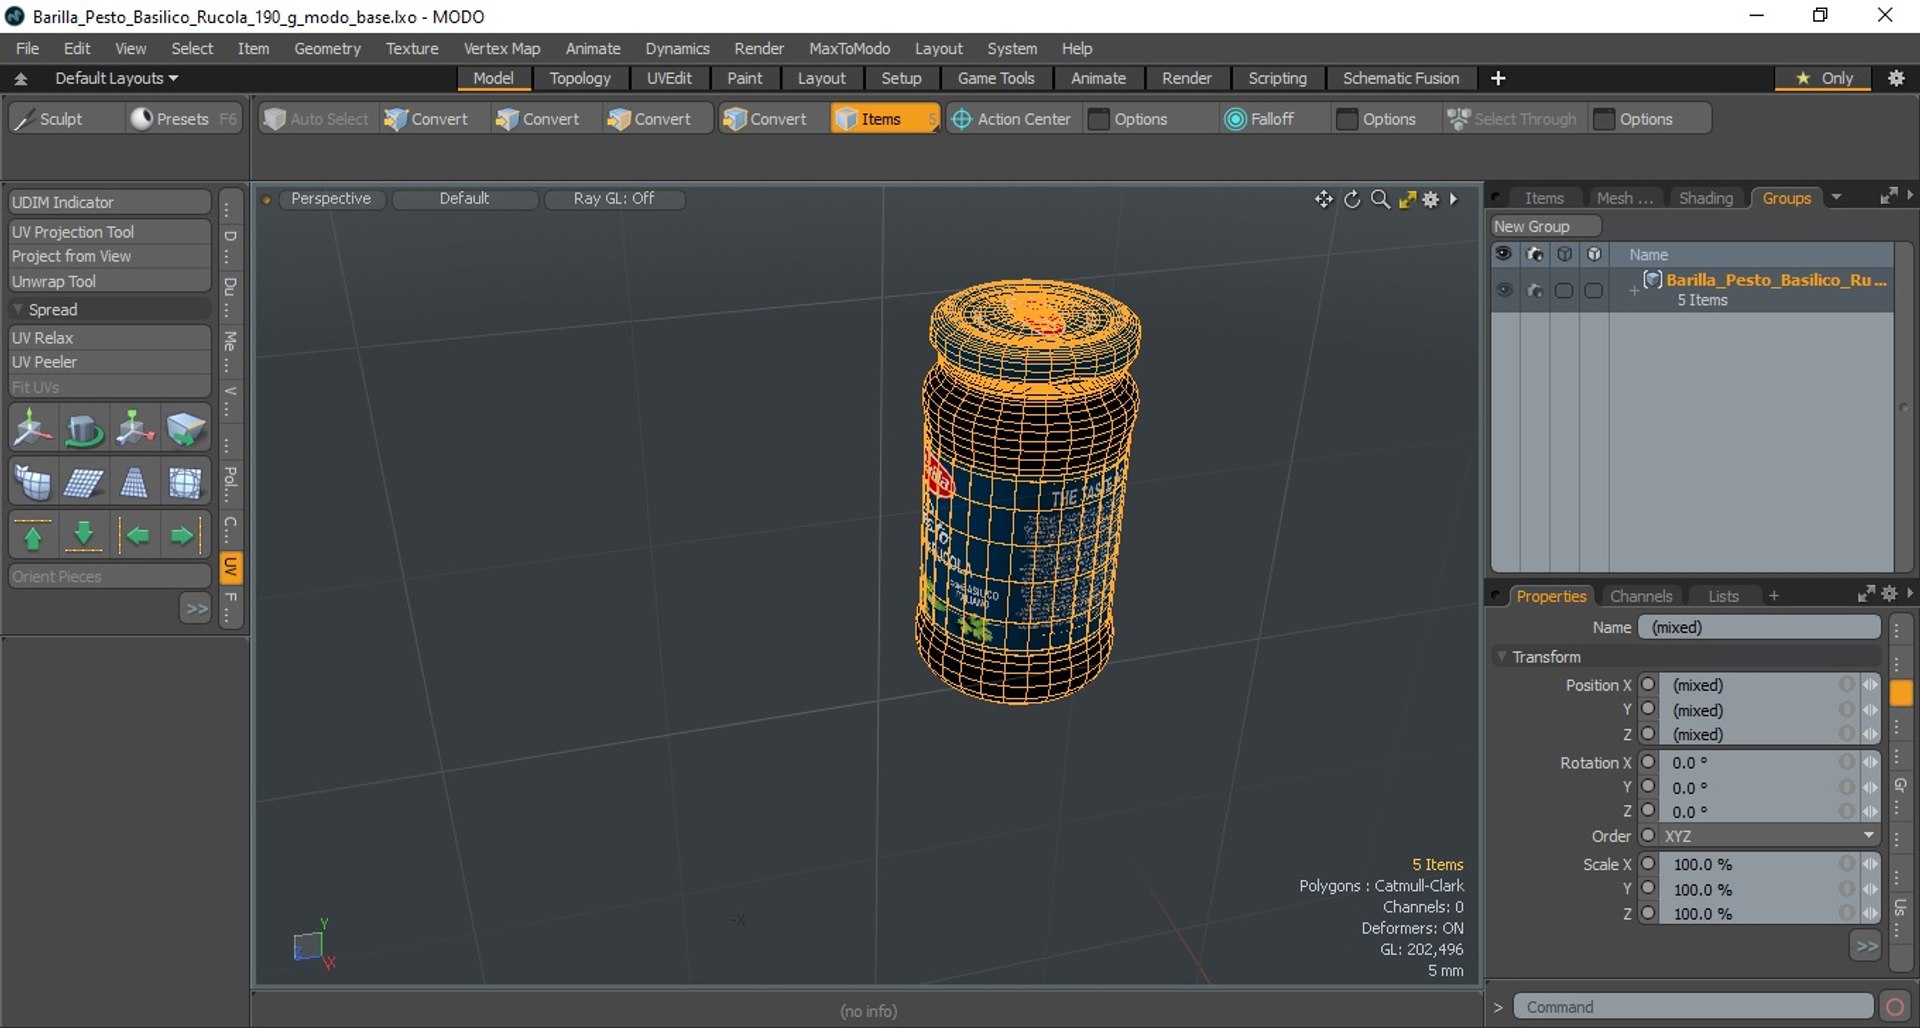Toggle the Select Through Options checkbox
This screenshot has width=1920, height=1028.
(x=1605, y=119)
